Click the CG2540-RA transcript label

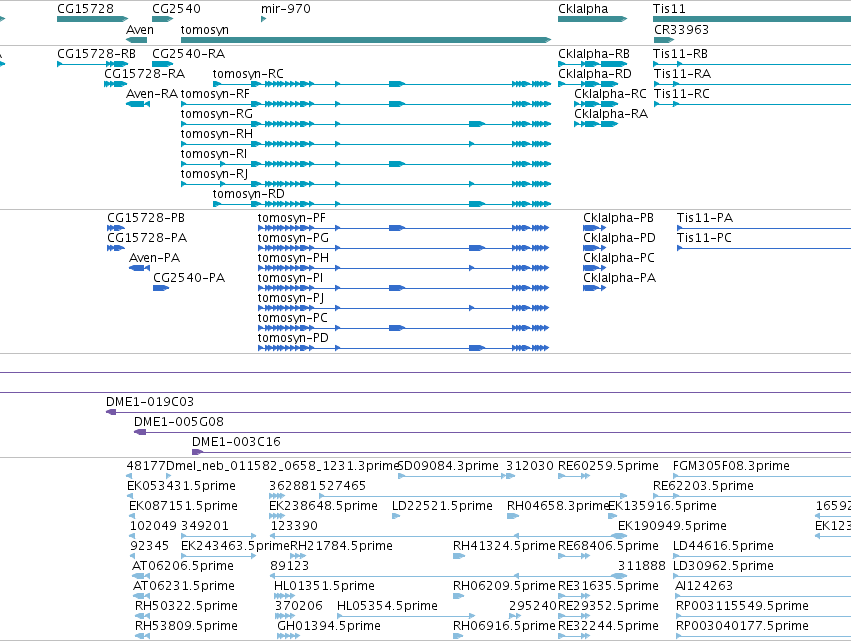[x=188, y=54]
